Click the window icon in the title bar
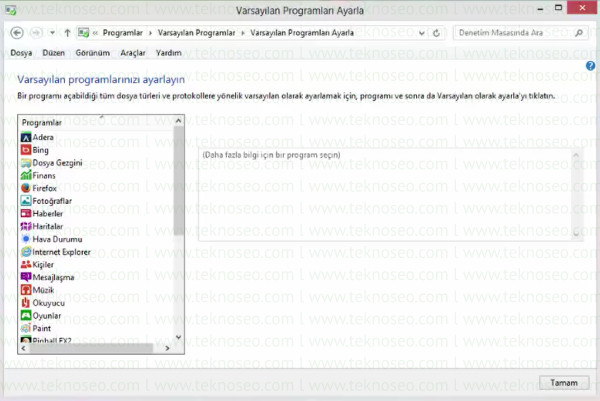The image size is (600, 401). click(x=11, y=10)
